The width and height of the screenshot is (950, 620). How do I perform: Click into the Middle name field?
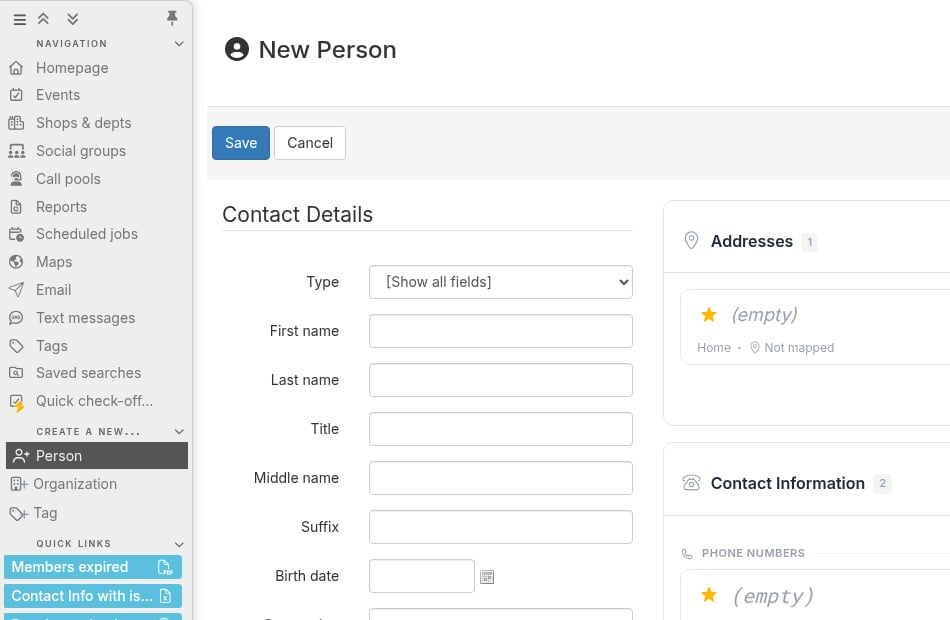500,478
